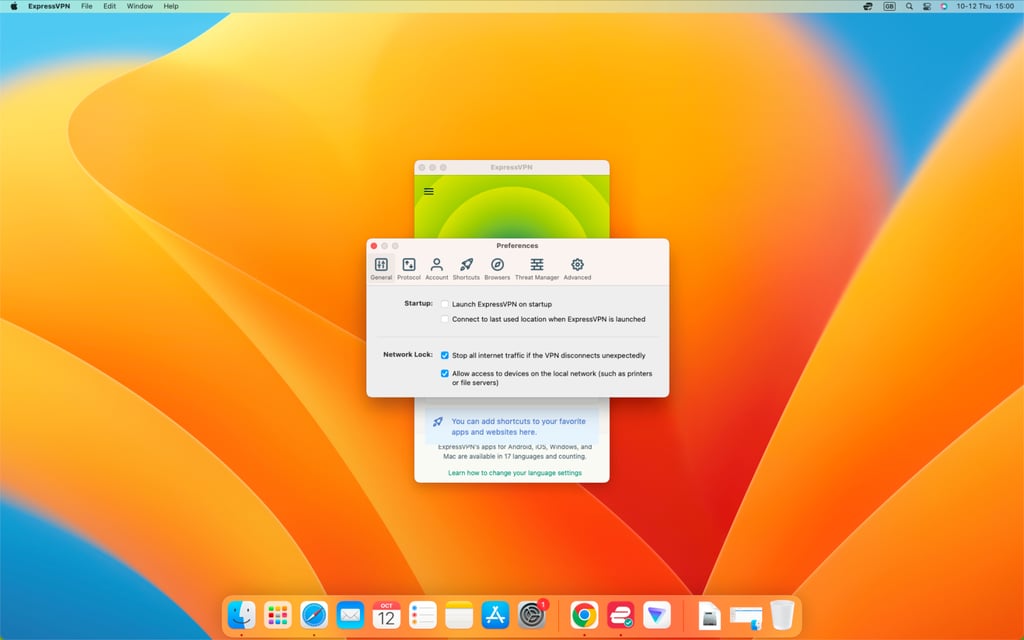
Task: Open Calendar from the Dock
Action: (387, 615)
